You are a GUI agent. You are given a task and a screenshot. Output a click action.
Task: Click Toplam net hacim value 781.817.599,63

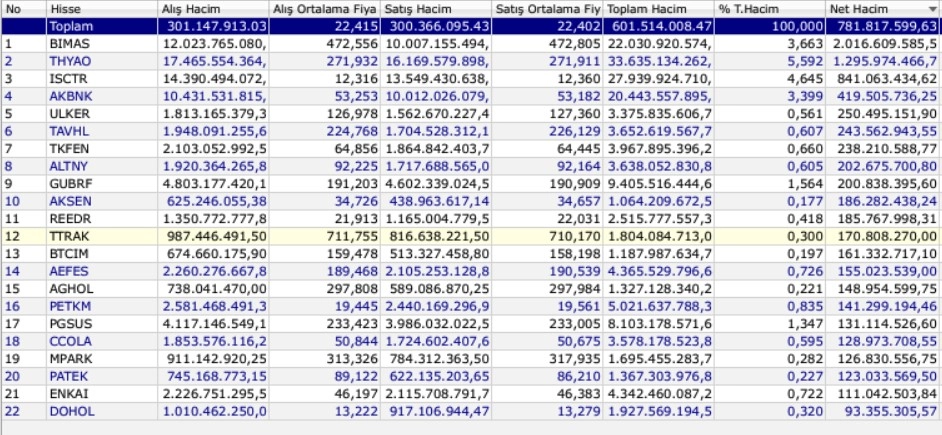(884, 26)
